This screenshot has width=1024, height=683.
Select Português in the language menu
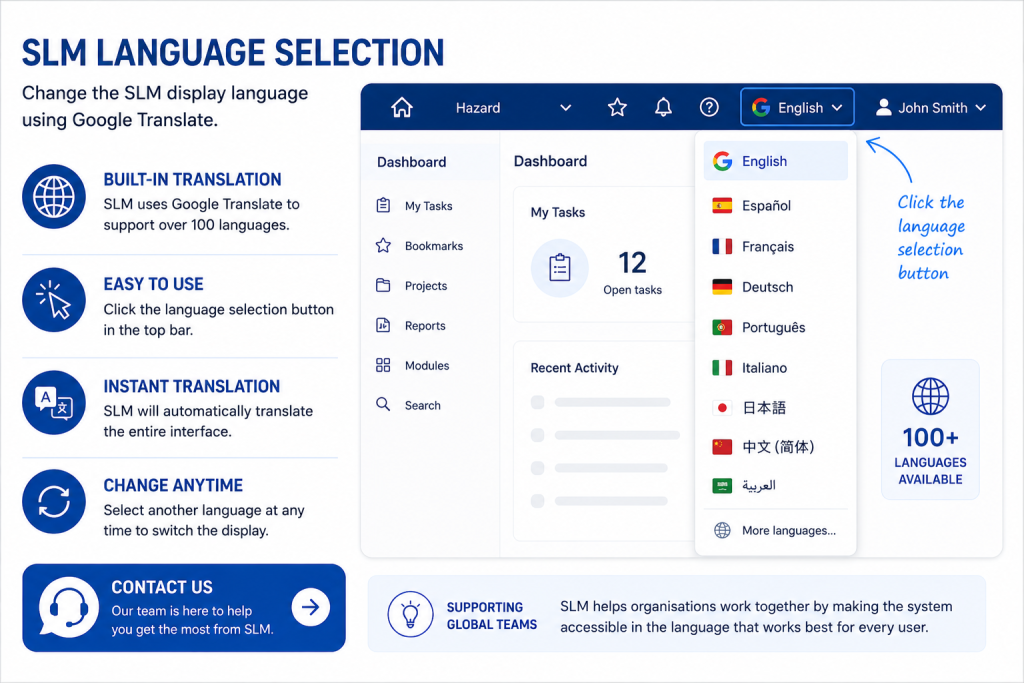pos(776,327)
